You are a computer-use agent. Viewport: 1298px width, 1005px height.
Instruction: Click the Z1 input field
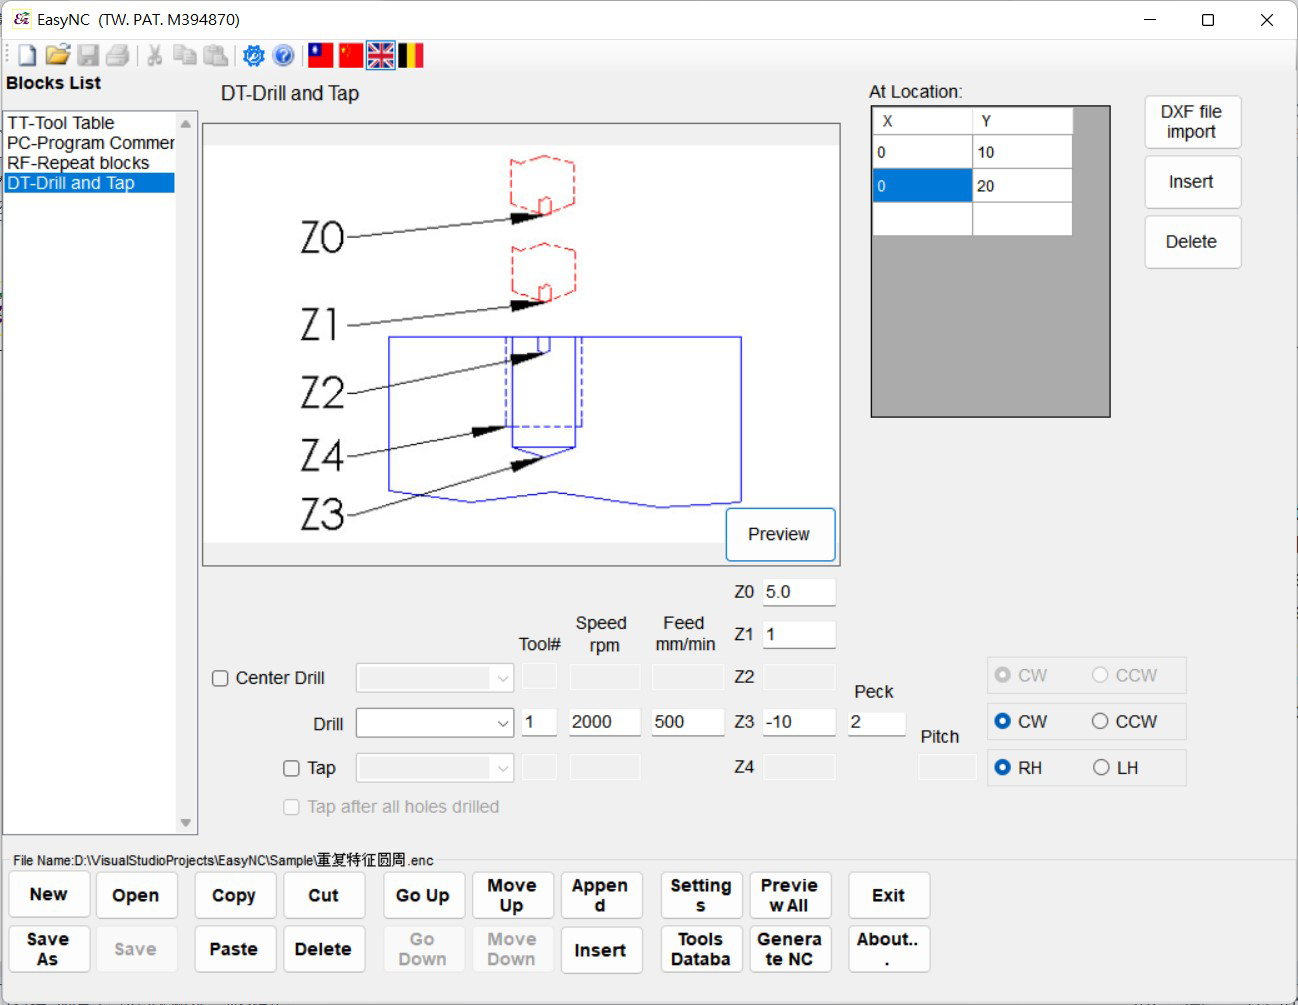click(799, 634)
